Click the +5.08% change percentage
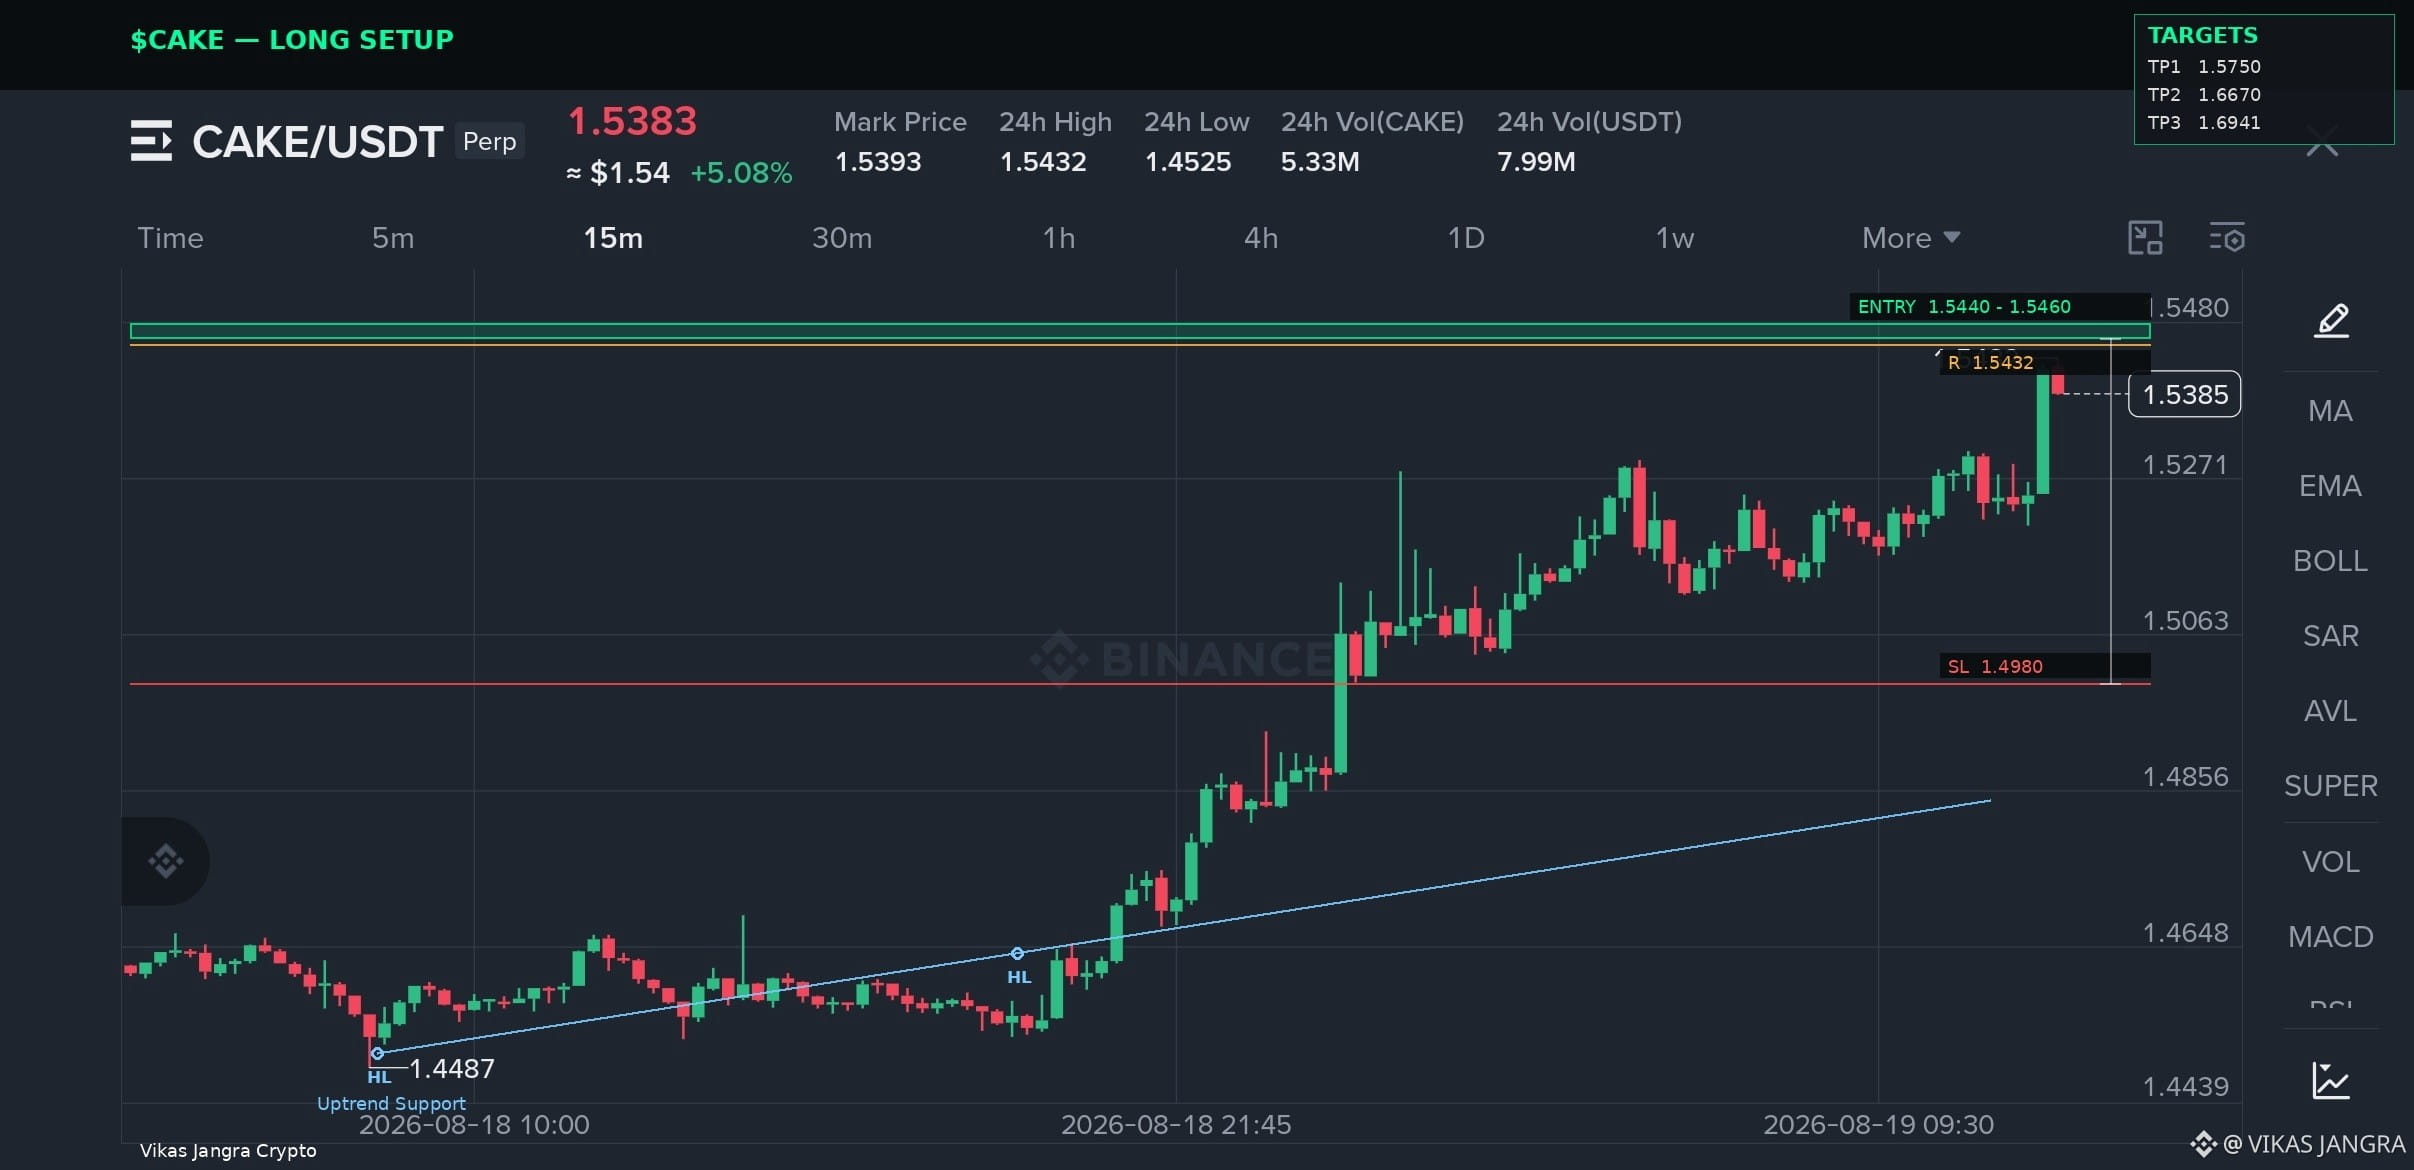 (x=741, y=173)
